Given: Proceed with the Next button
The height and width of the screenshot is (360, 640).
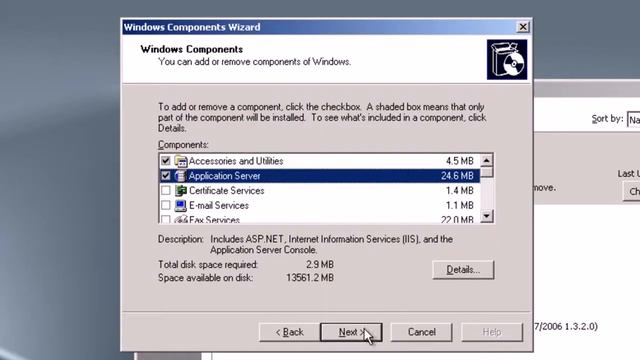Looking at the screenshot, I should [x=351, y=332].
